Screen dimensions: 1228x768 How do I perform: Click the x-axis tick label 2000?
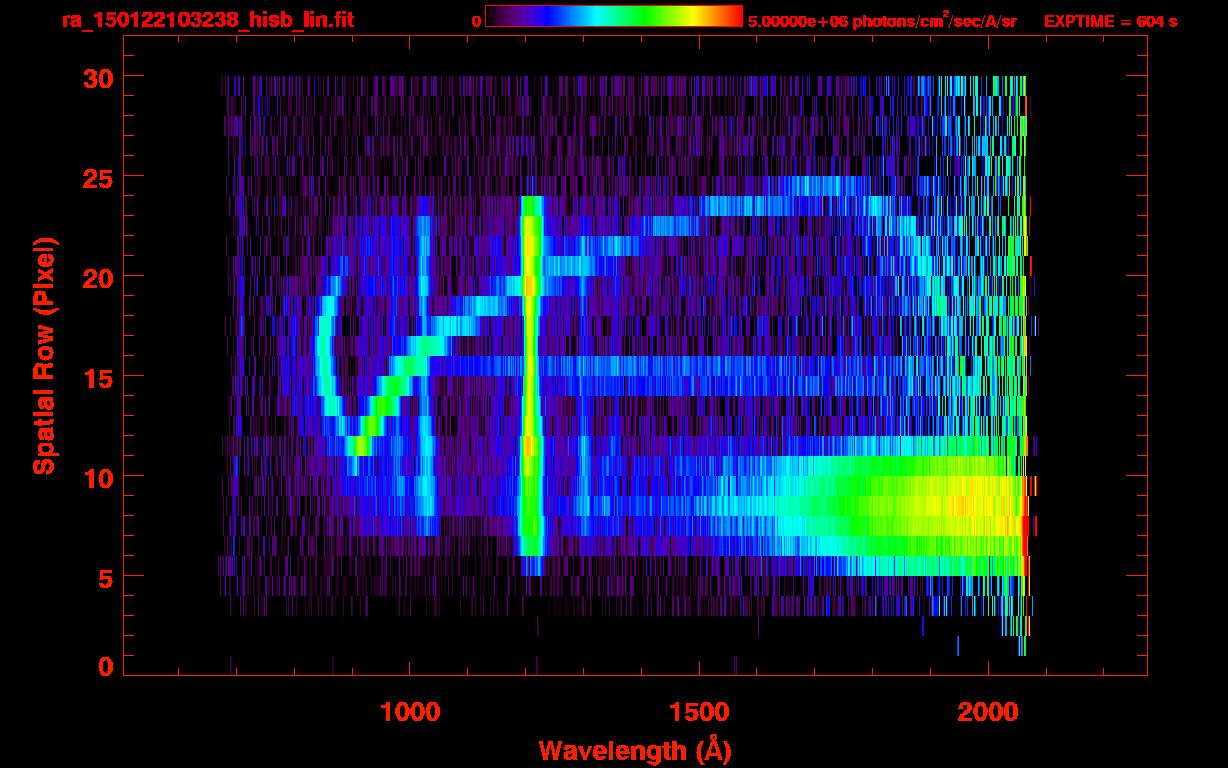coord(988,713)
